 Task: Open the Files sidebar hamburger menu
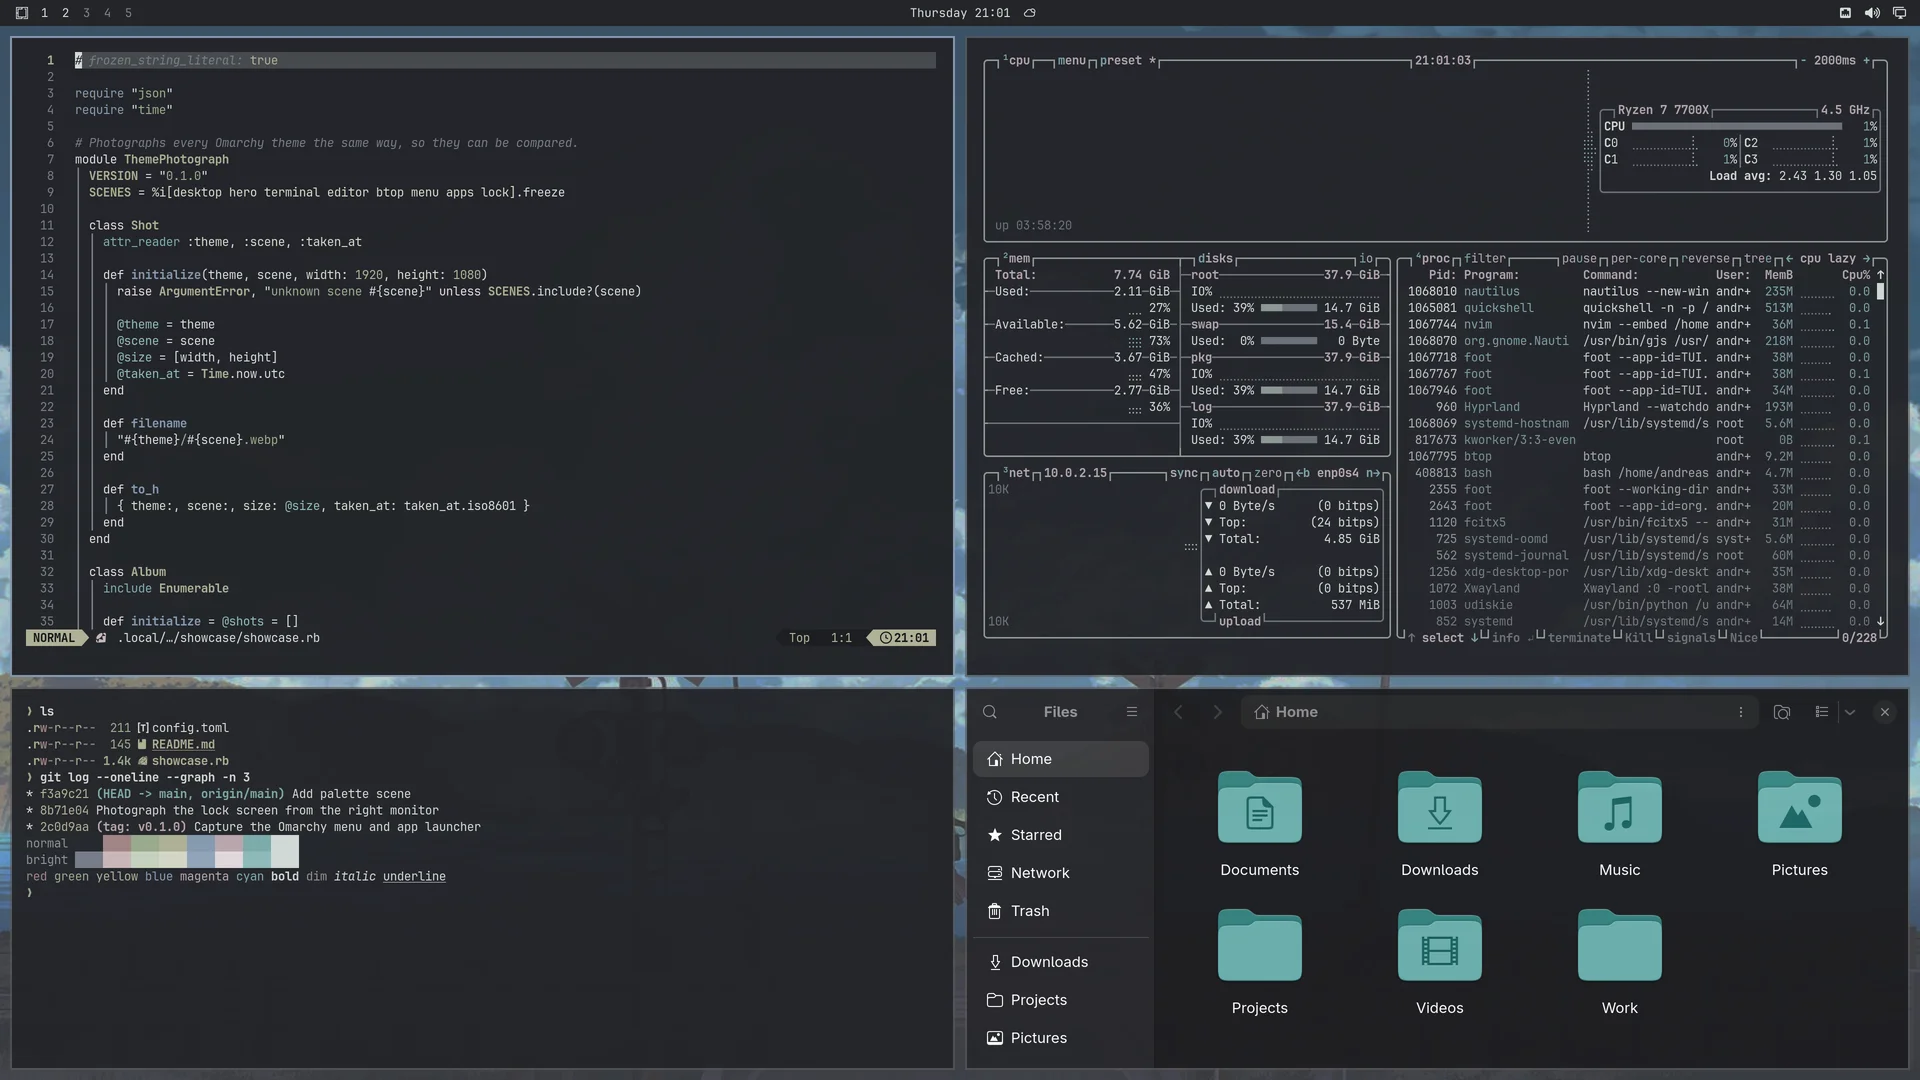coord(1132,712)
